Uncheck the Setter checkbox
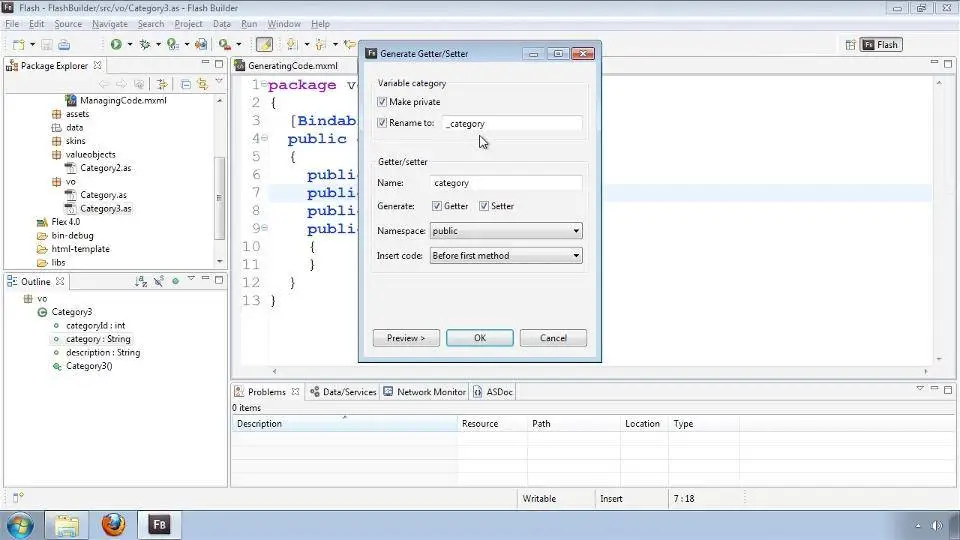This screenshot has width=960, height=540. (484, 206)
